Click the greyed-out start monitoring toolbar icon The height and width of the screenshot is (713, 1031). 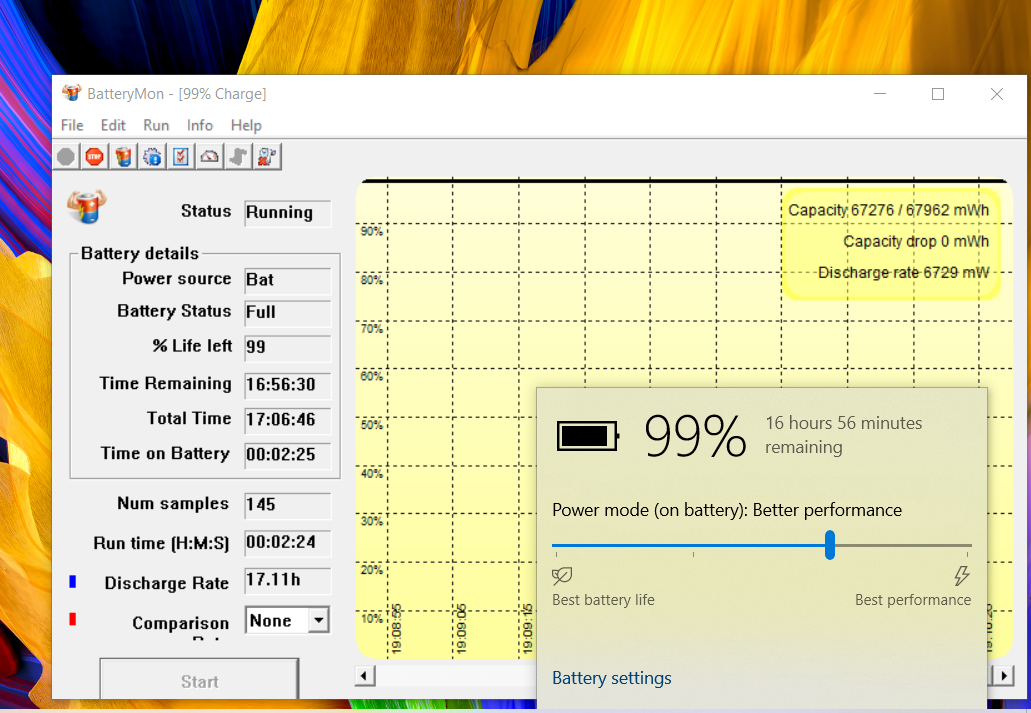pos(66,157)
